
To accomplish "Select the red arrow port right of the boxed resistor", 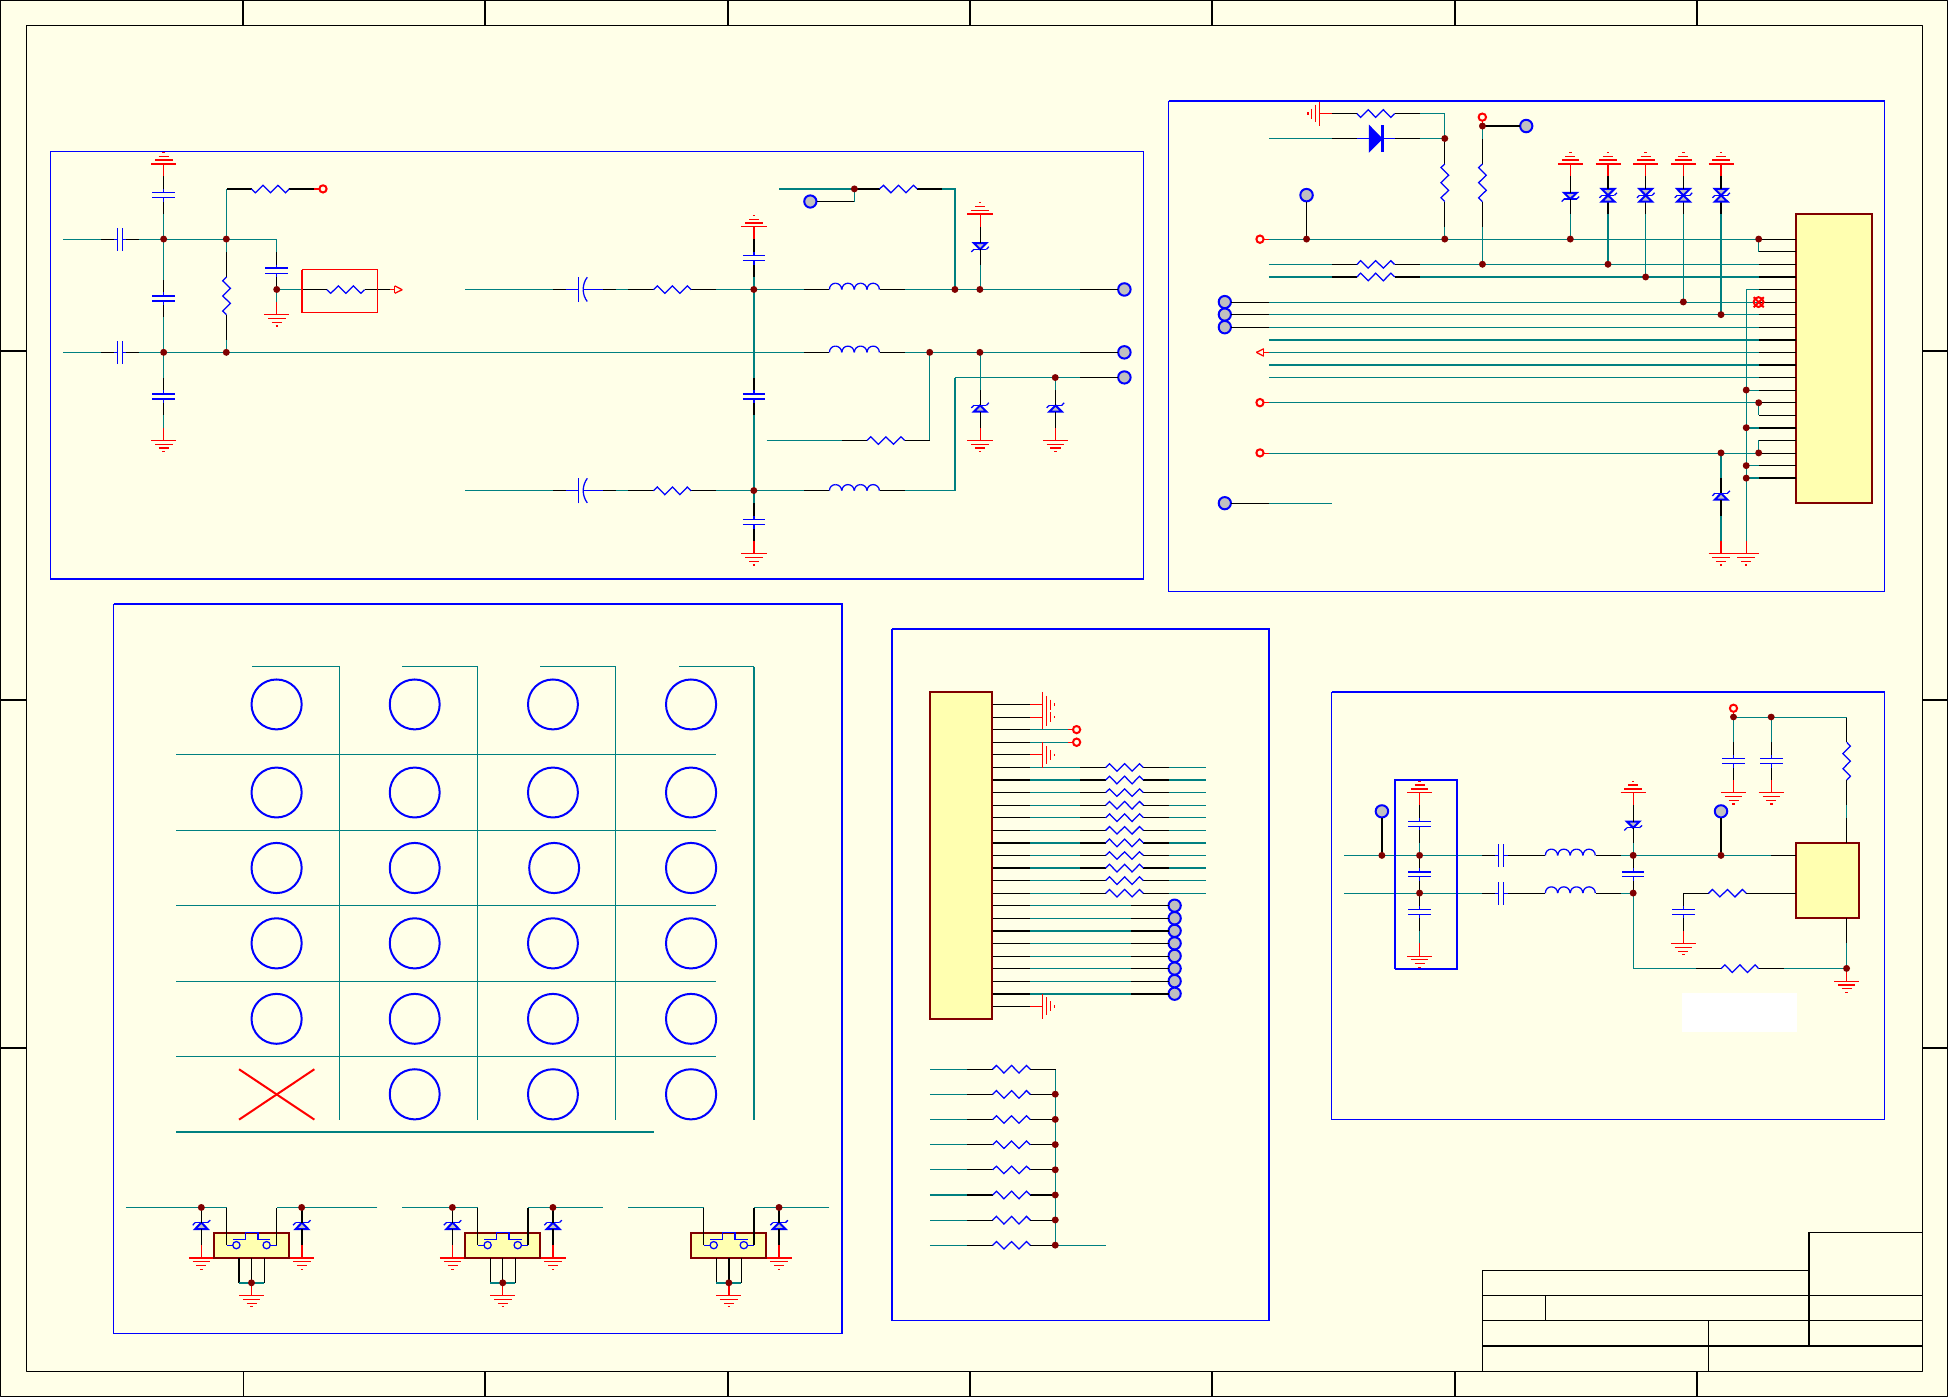I will (398, 290).
